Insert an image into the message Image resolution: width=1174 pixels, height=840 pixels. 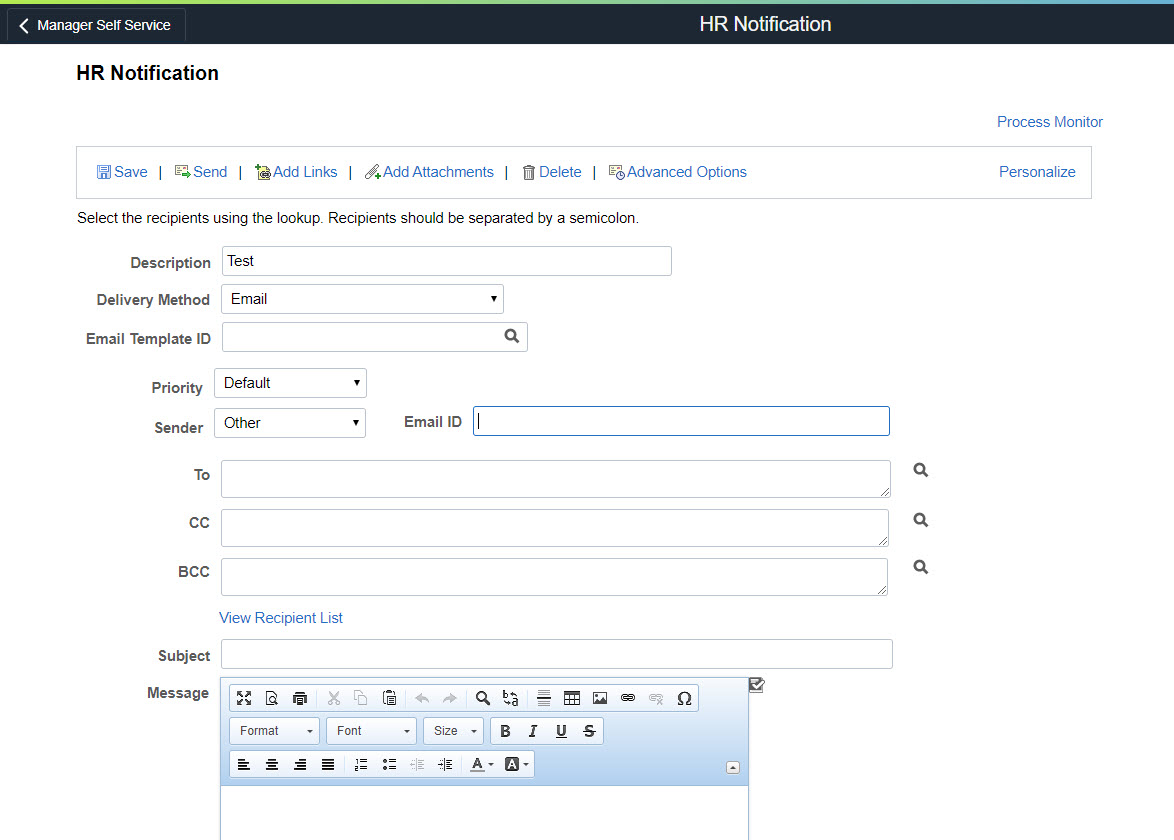tap(600, 698)
